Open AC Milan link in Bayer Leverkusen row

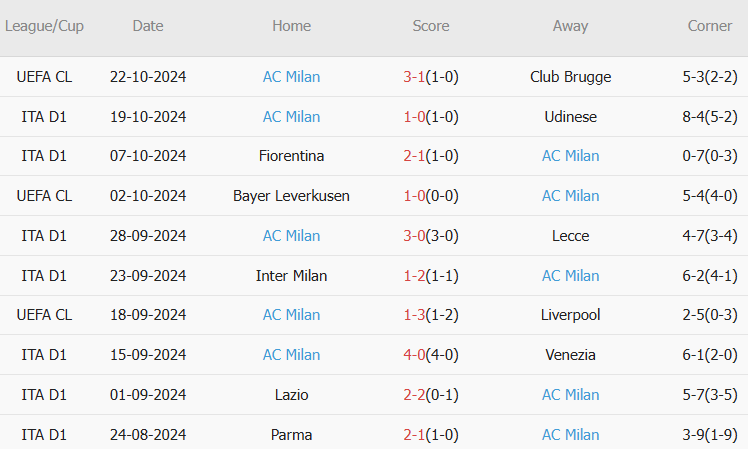point(570,196)
